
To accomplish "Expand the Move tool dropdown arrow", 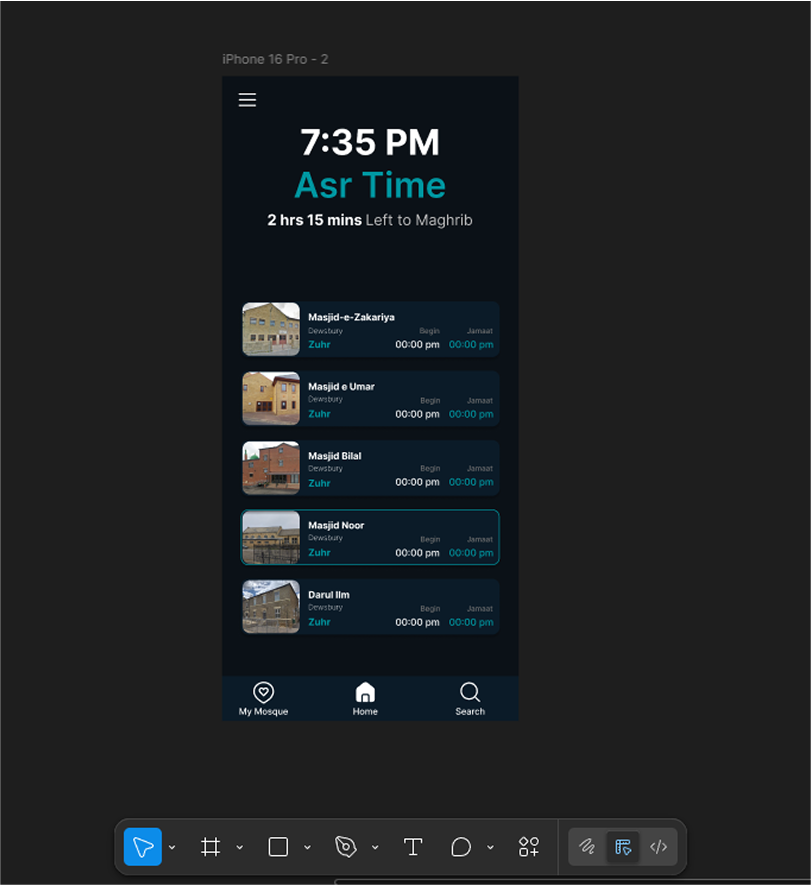I will coord(172,848).
